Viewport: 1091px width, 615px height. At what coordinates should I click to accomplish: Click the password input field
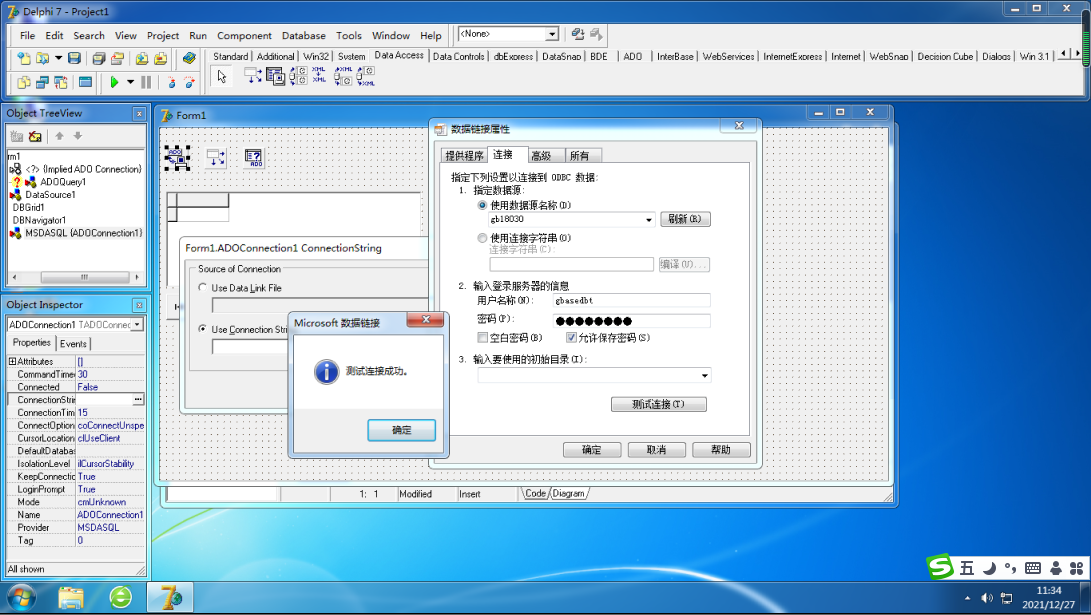tap(632, 321)
